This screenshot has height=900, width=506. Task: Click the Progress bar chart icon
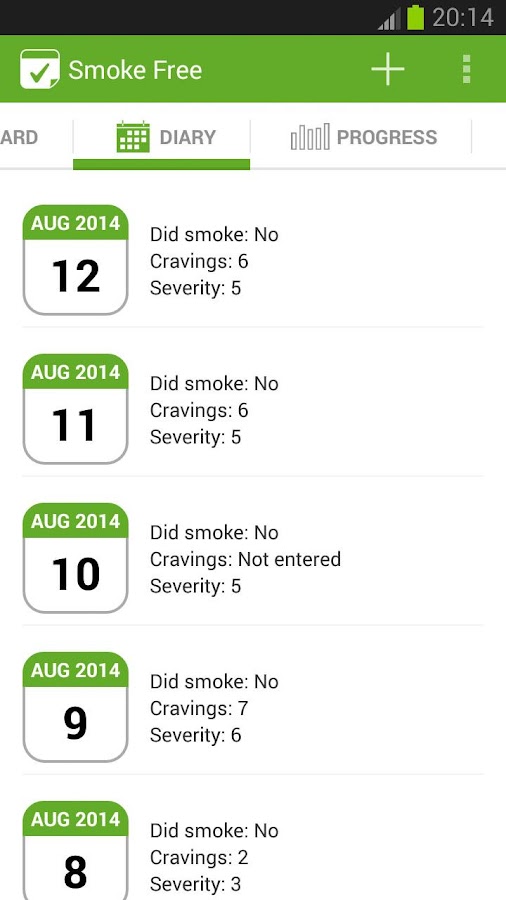click(310, 137)
